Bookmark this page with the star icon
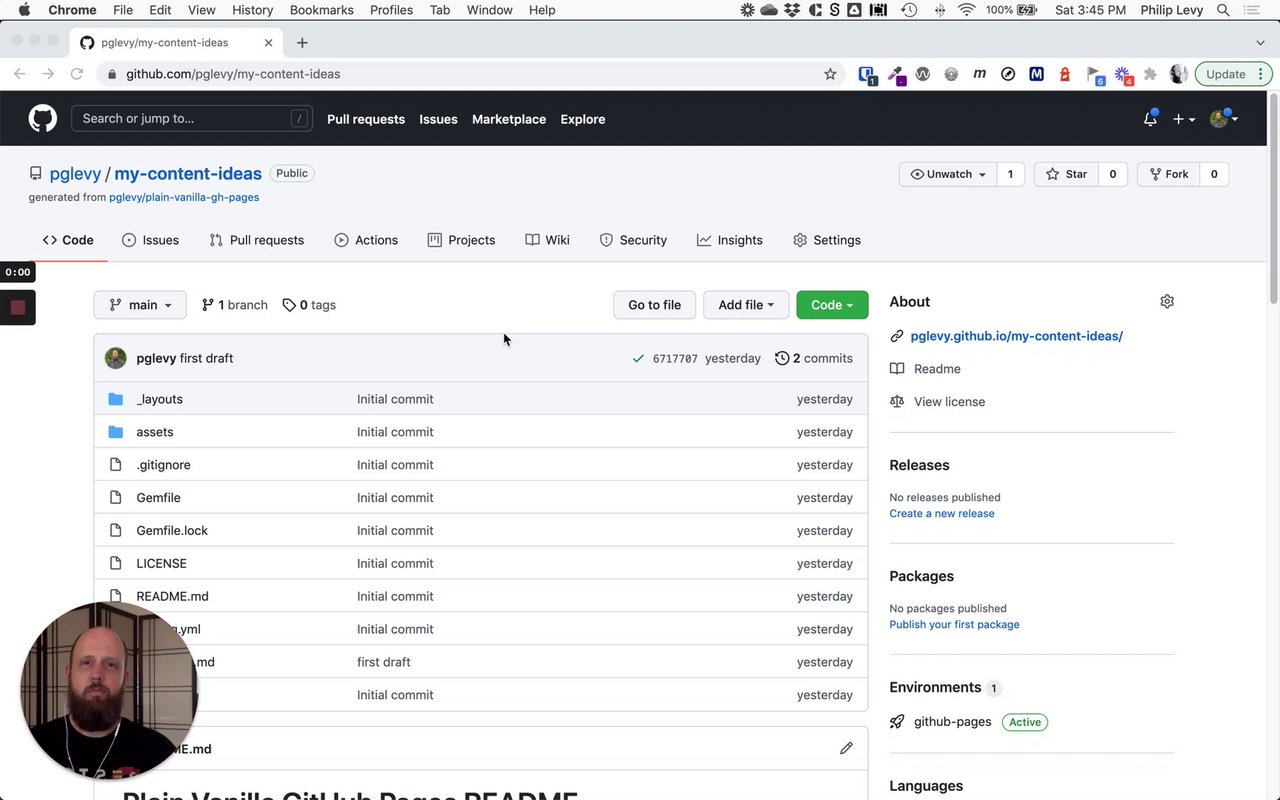 click(830, 74)
